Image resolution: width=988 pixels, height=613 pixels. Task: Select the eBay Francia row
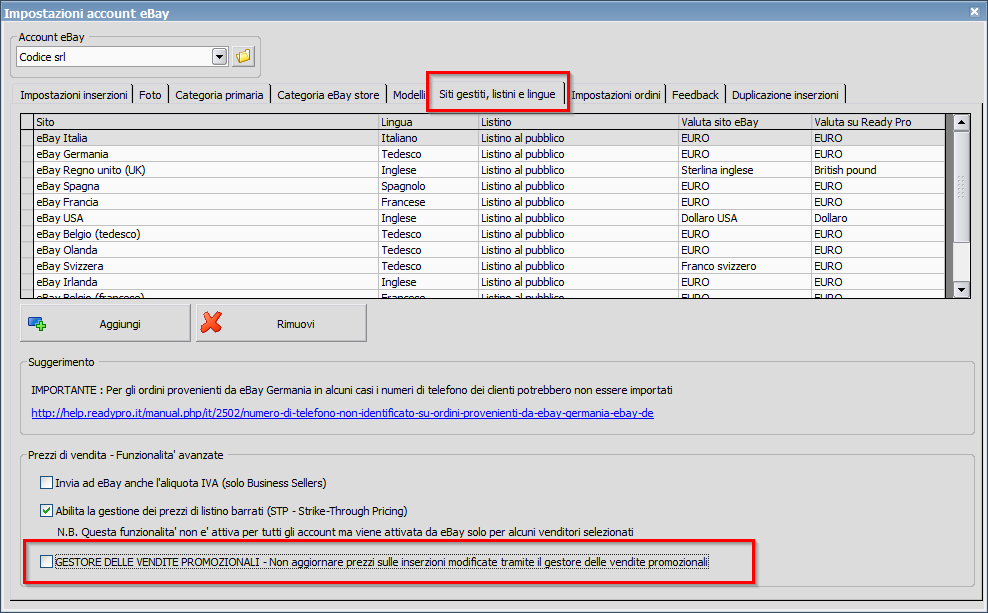tap(483, 202)
